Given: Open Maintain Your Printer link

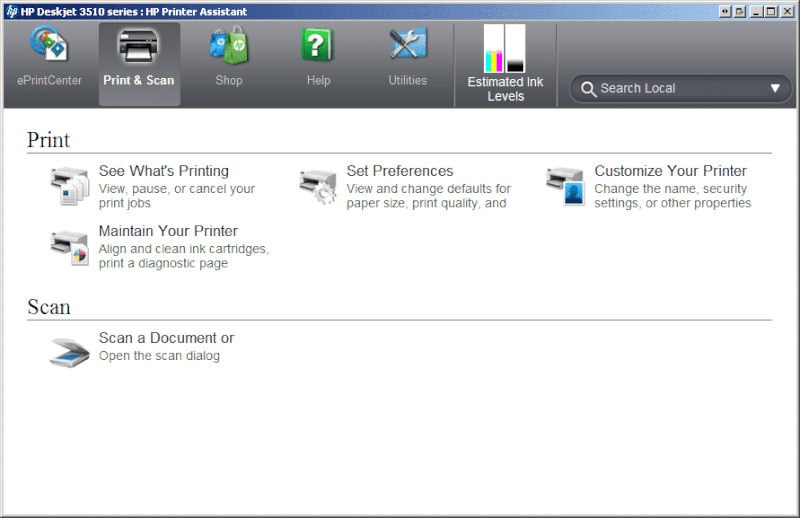Looking at the screenshot, I should [168, 231].
